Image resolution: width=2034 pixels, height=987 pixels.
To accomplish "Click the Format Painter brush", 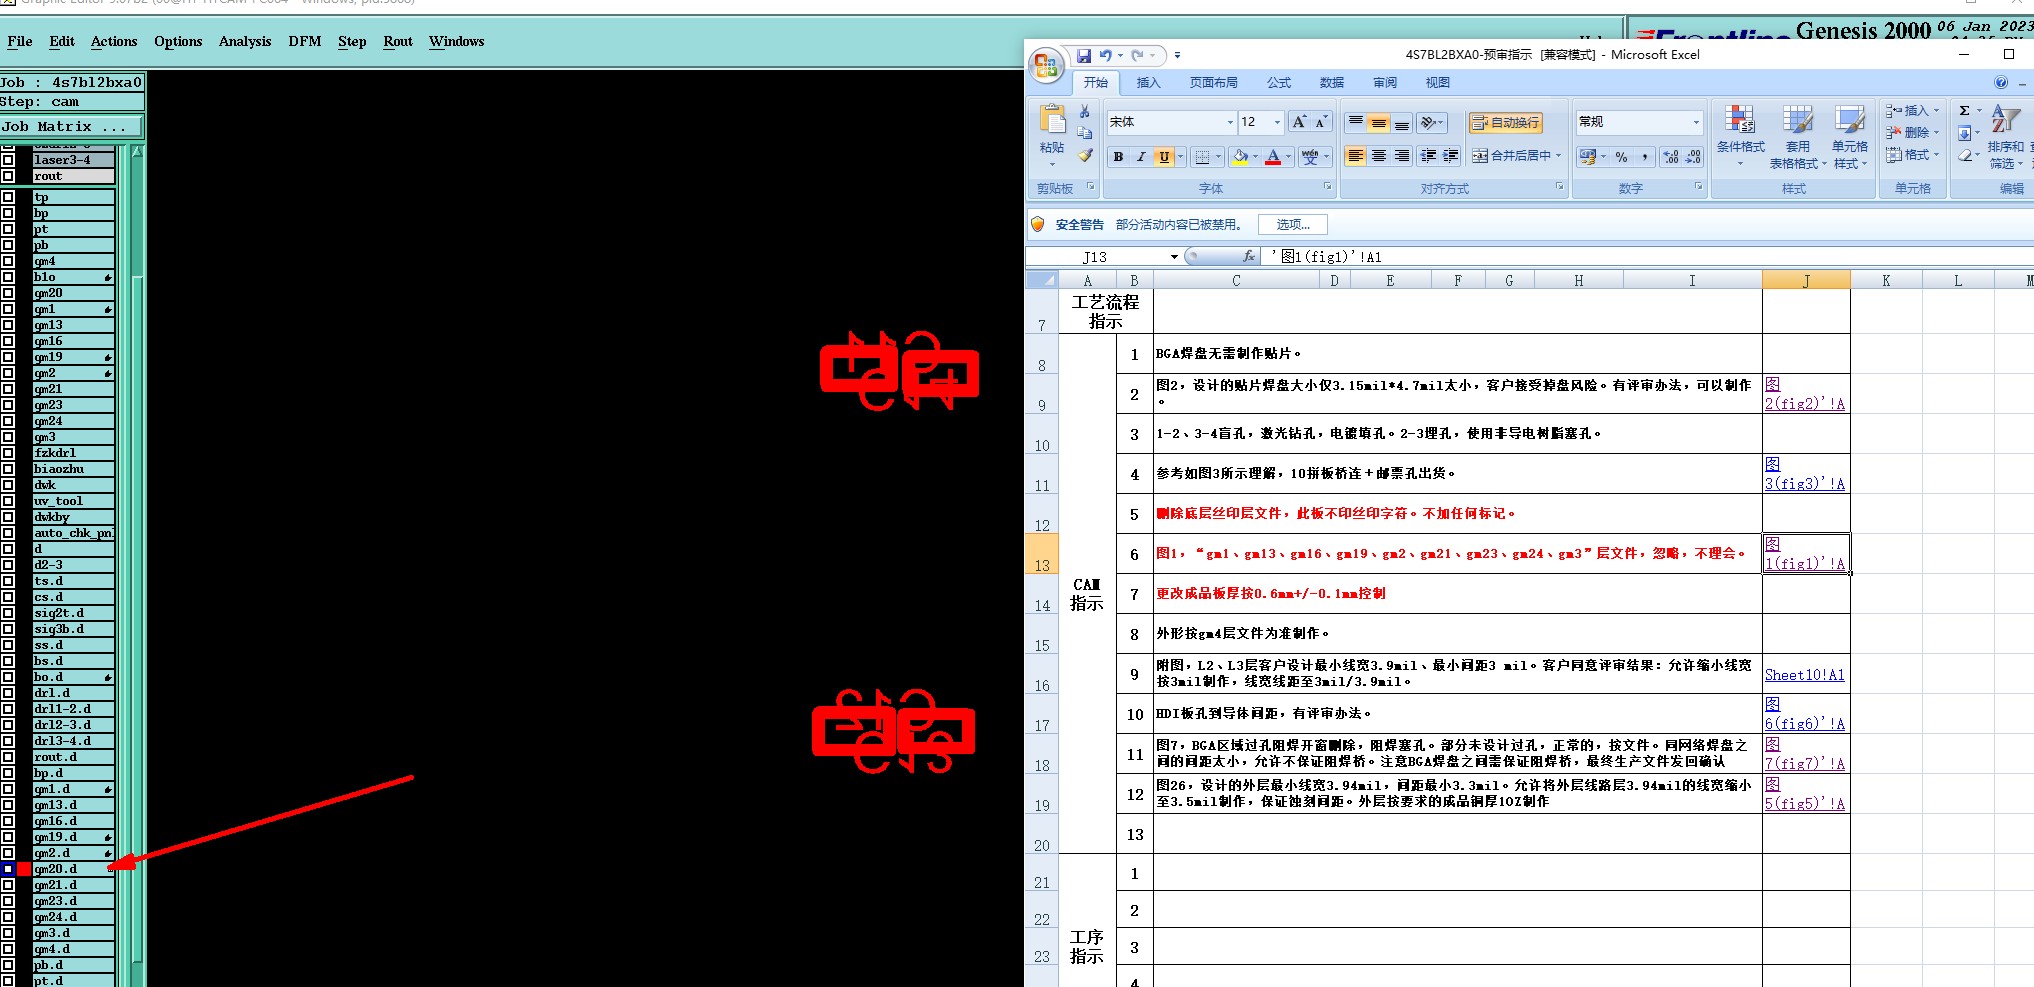I will click(1085, 155).
